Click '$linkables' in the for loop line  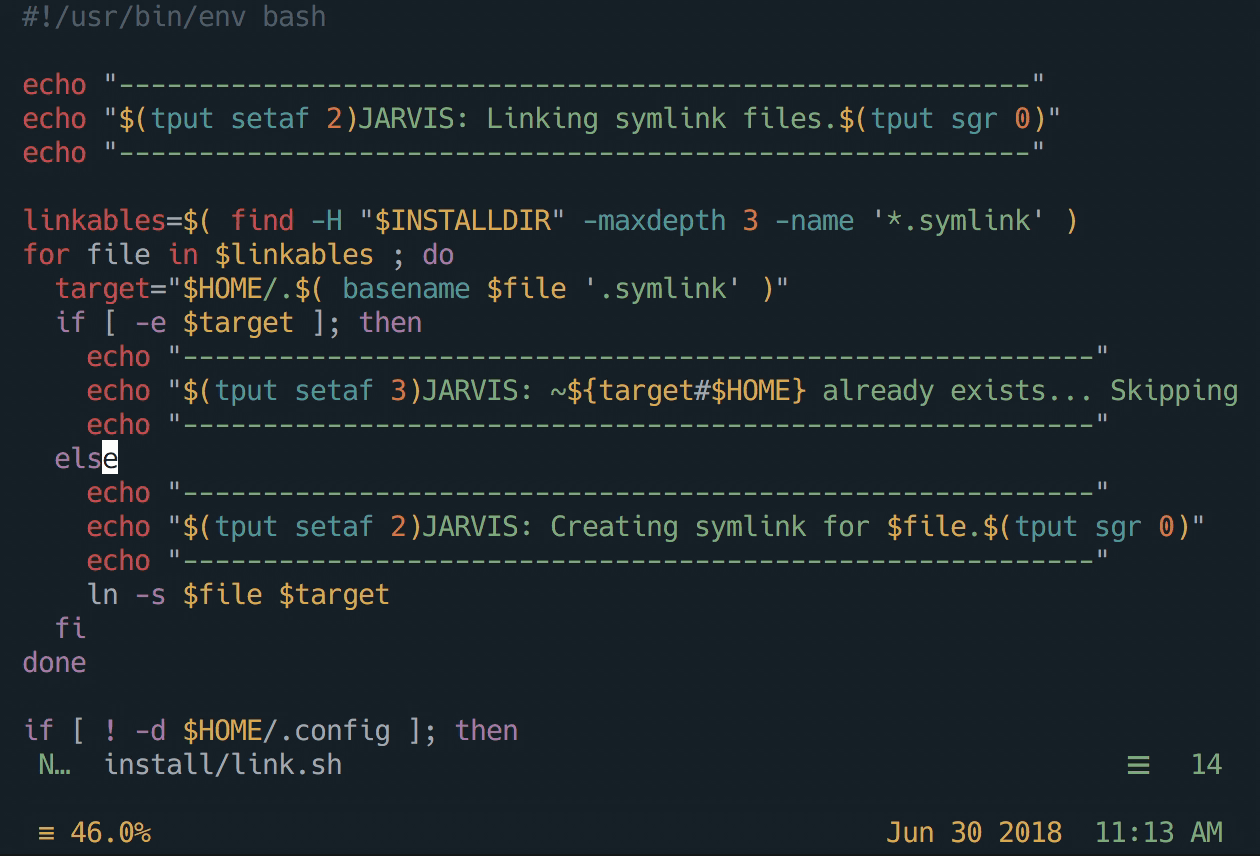294,254
